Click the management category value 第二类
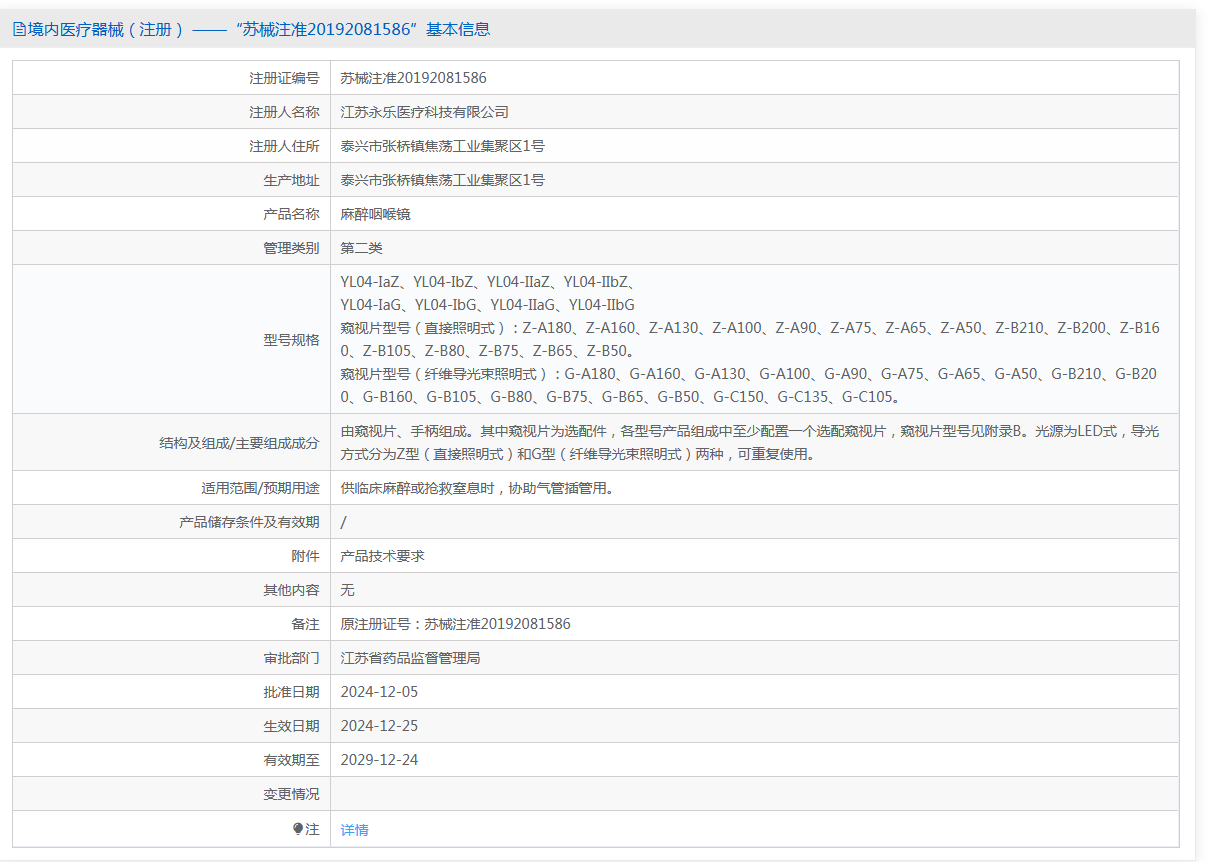 361,248
